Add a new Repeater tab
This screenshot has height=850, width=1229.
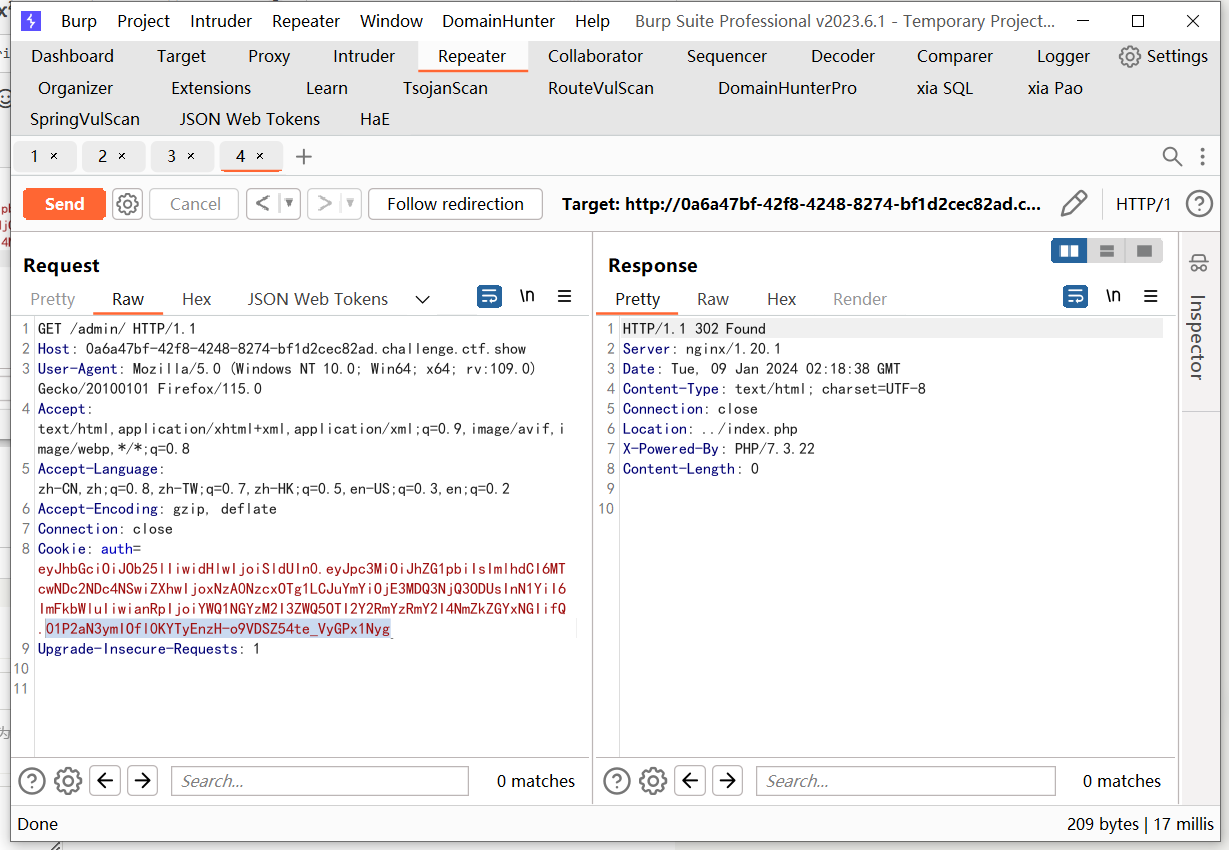[x=304, y=157]
